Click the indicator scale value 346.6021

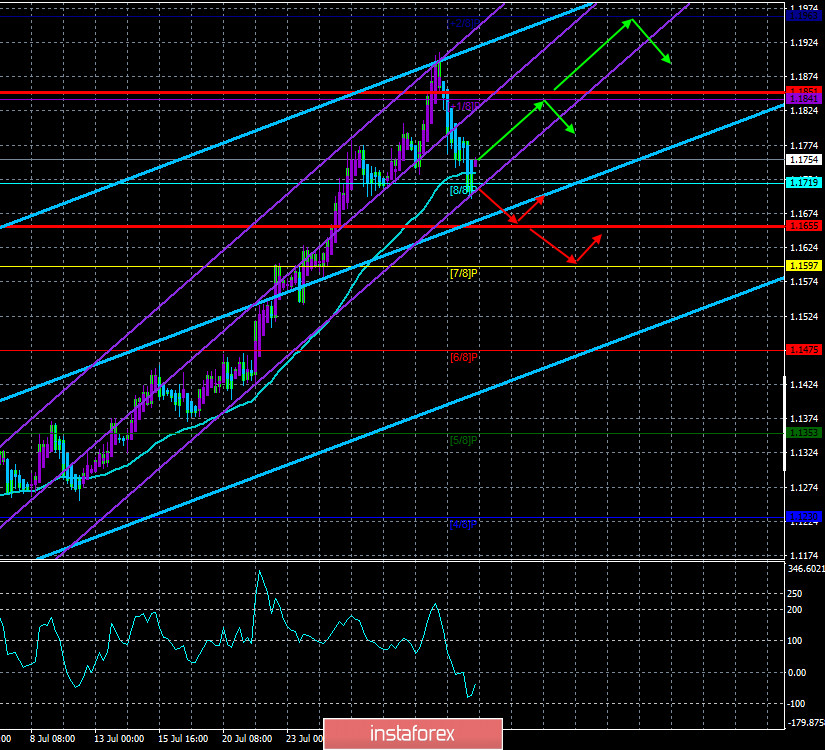[x=803, y=568]
